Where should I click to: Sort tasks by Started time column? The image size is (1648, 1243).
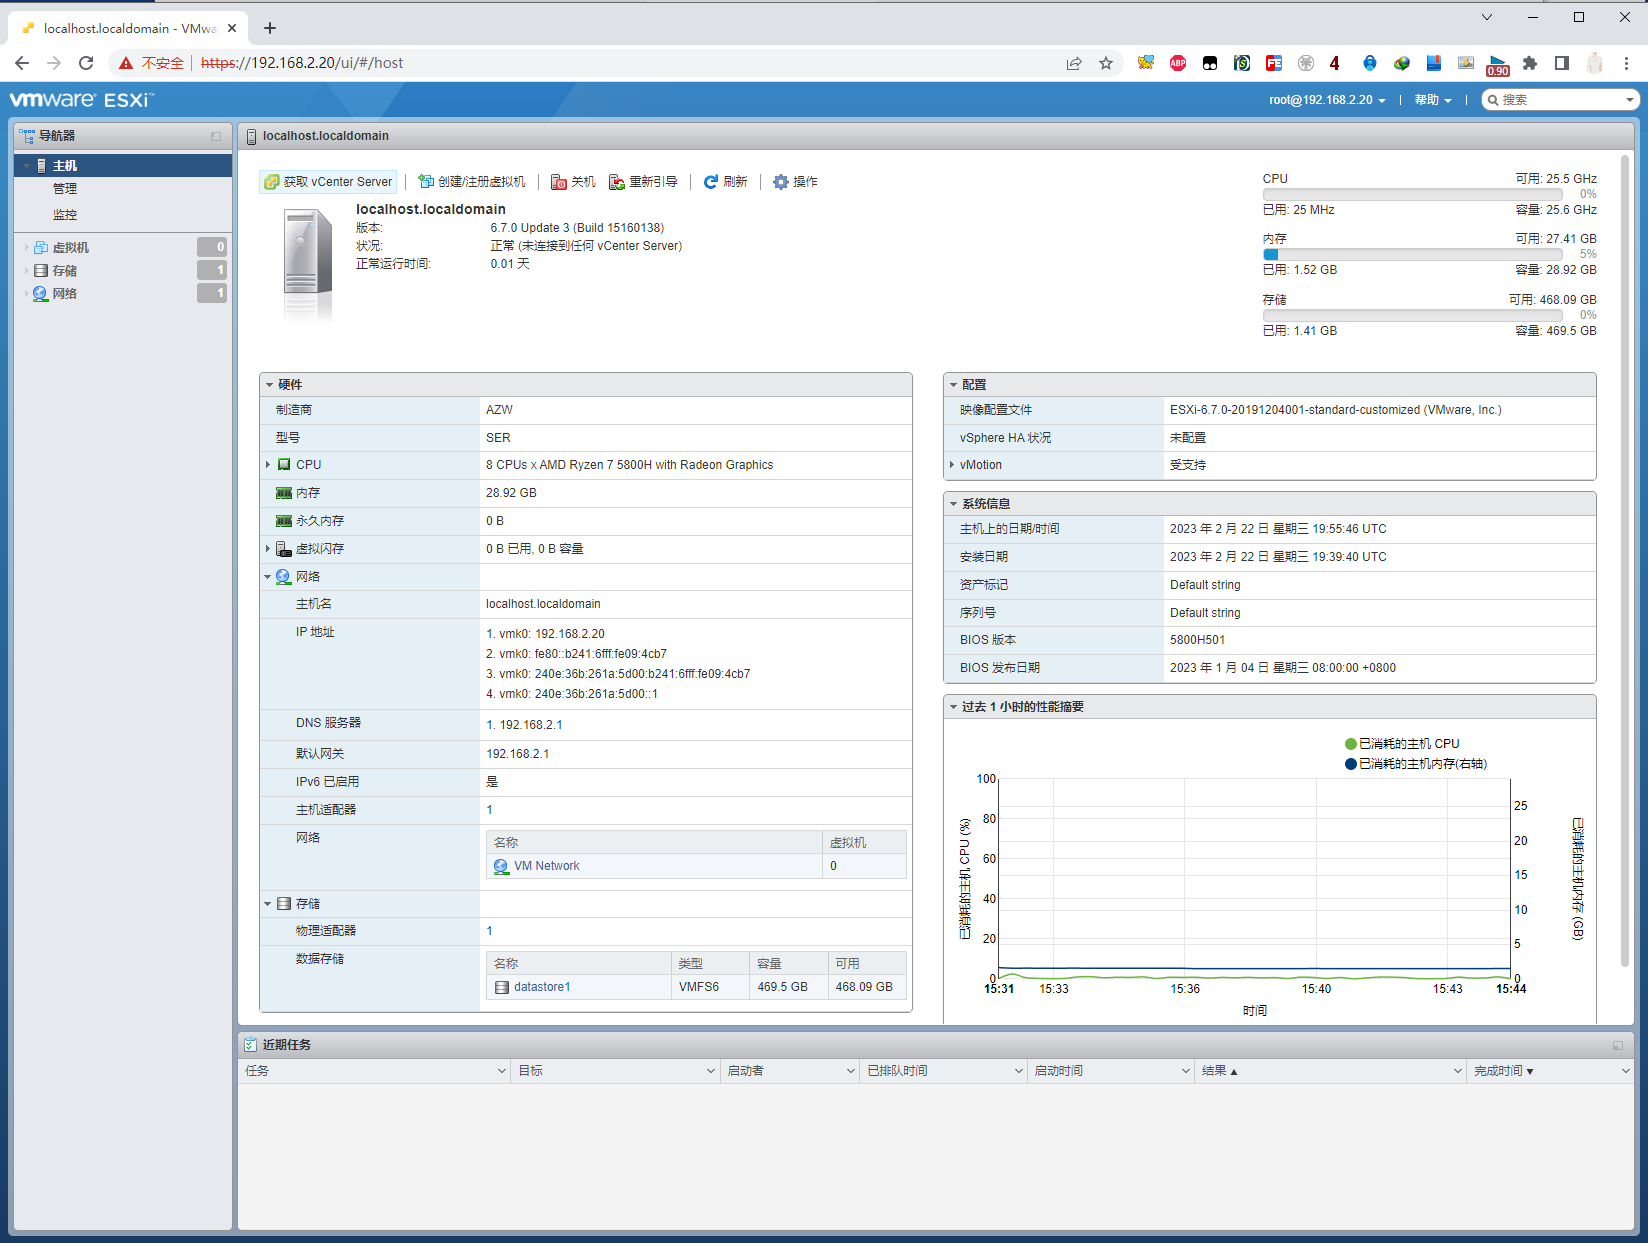click(x=1110, y=1071)
